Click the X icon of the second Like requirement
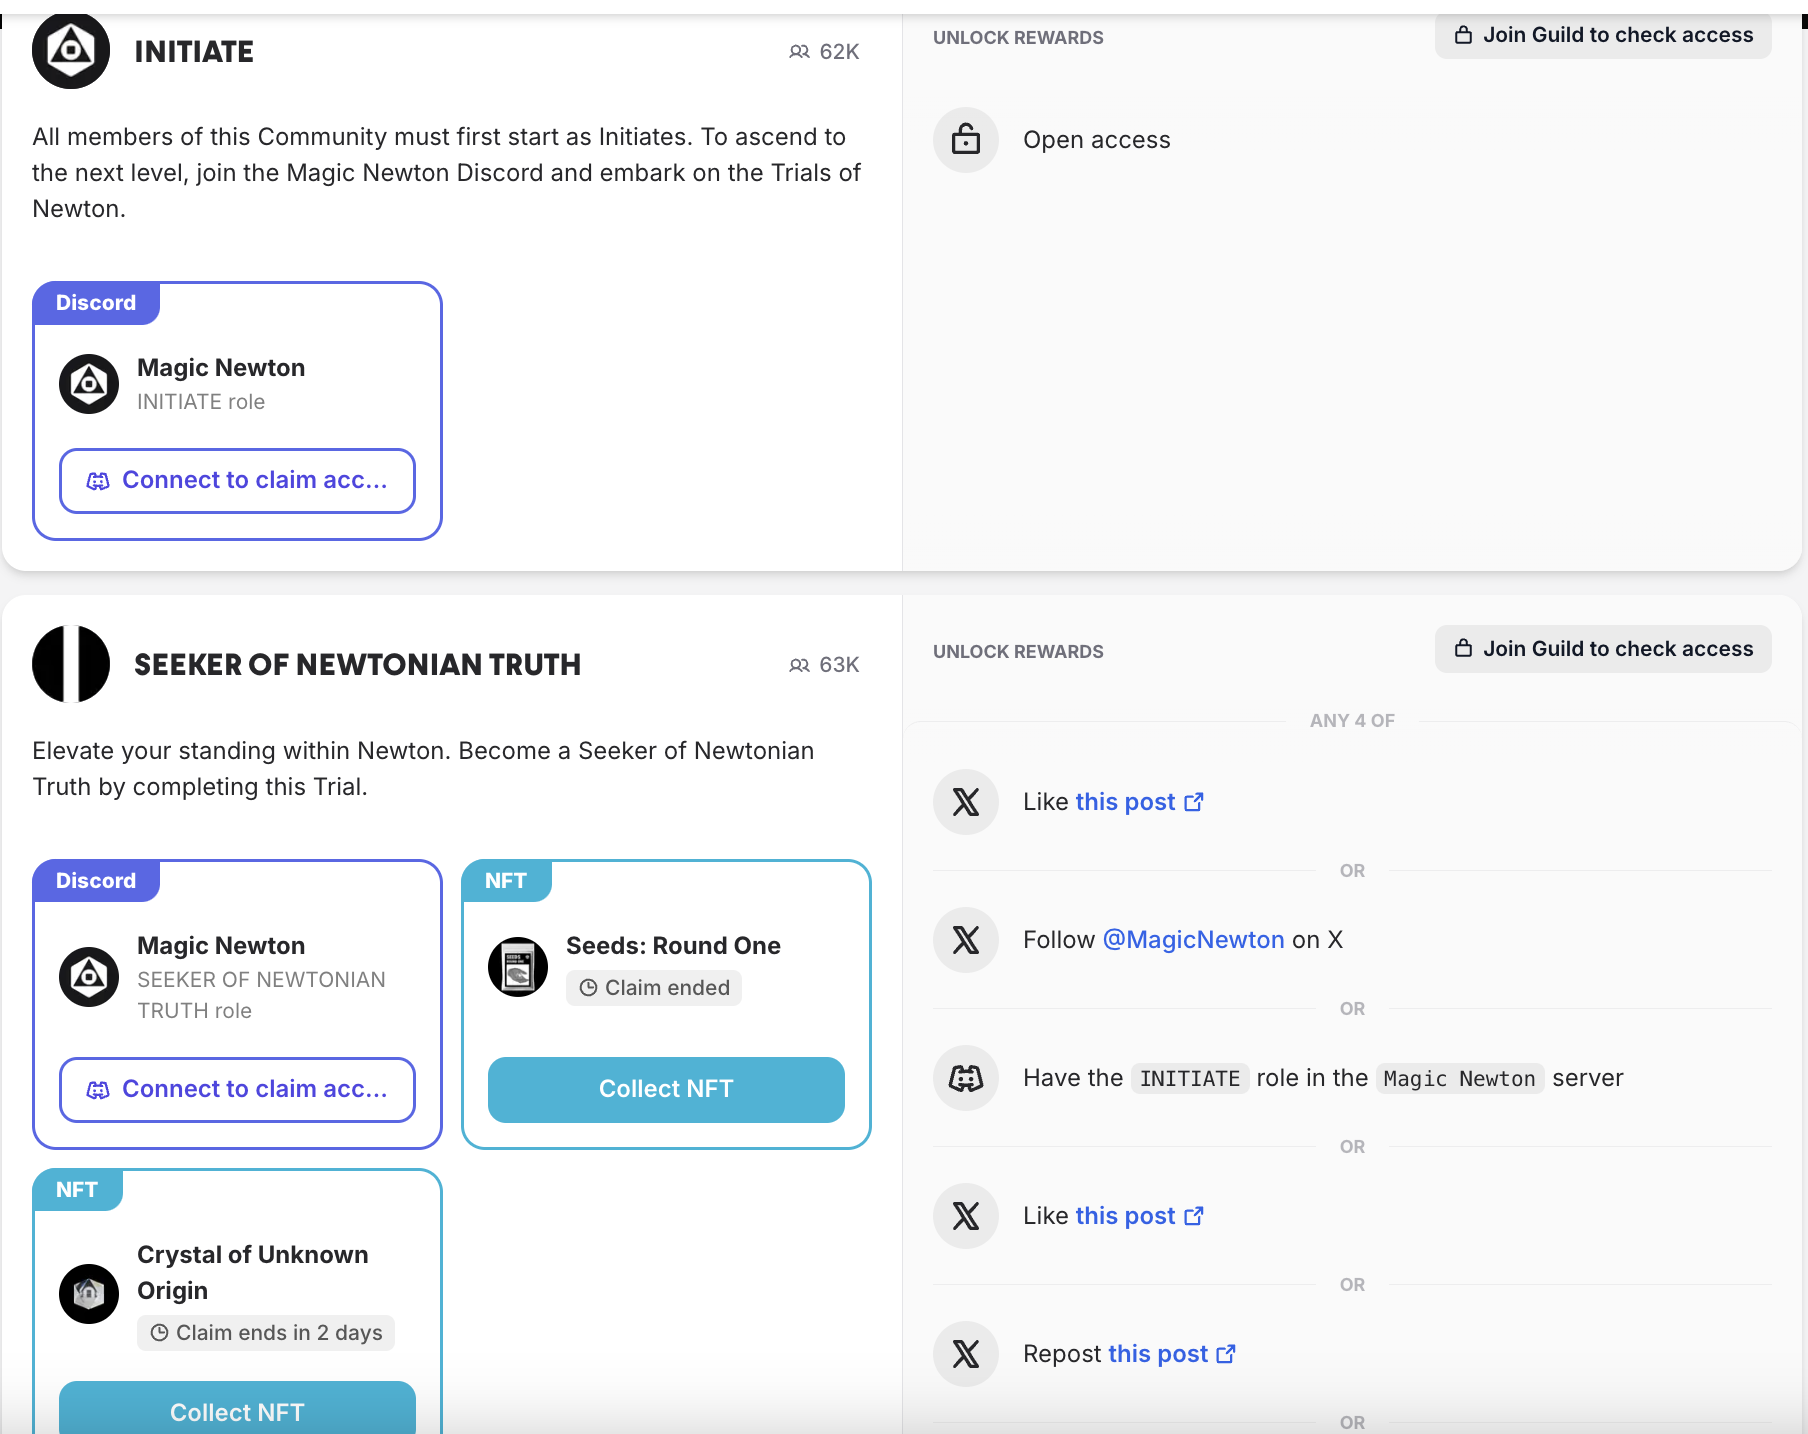The image size is (1808, 1434). (x=966, y=1216)
